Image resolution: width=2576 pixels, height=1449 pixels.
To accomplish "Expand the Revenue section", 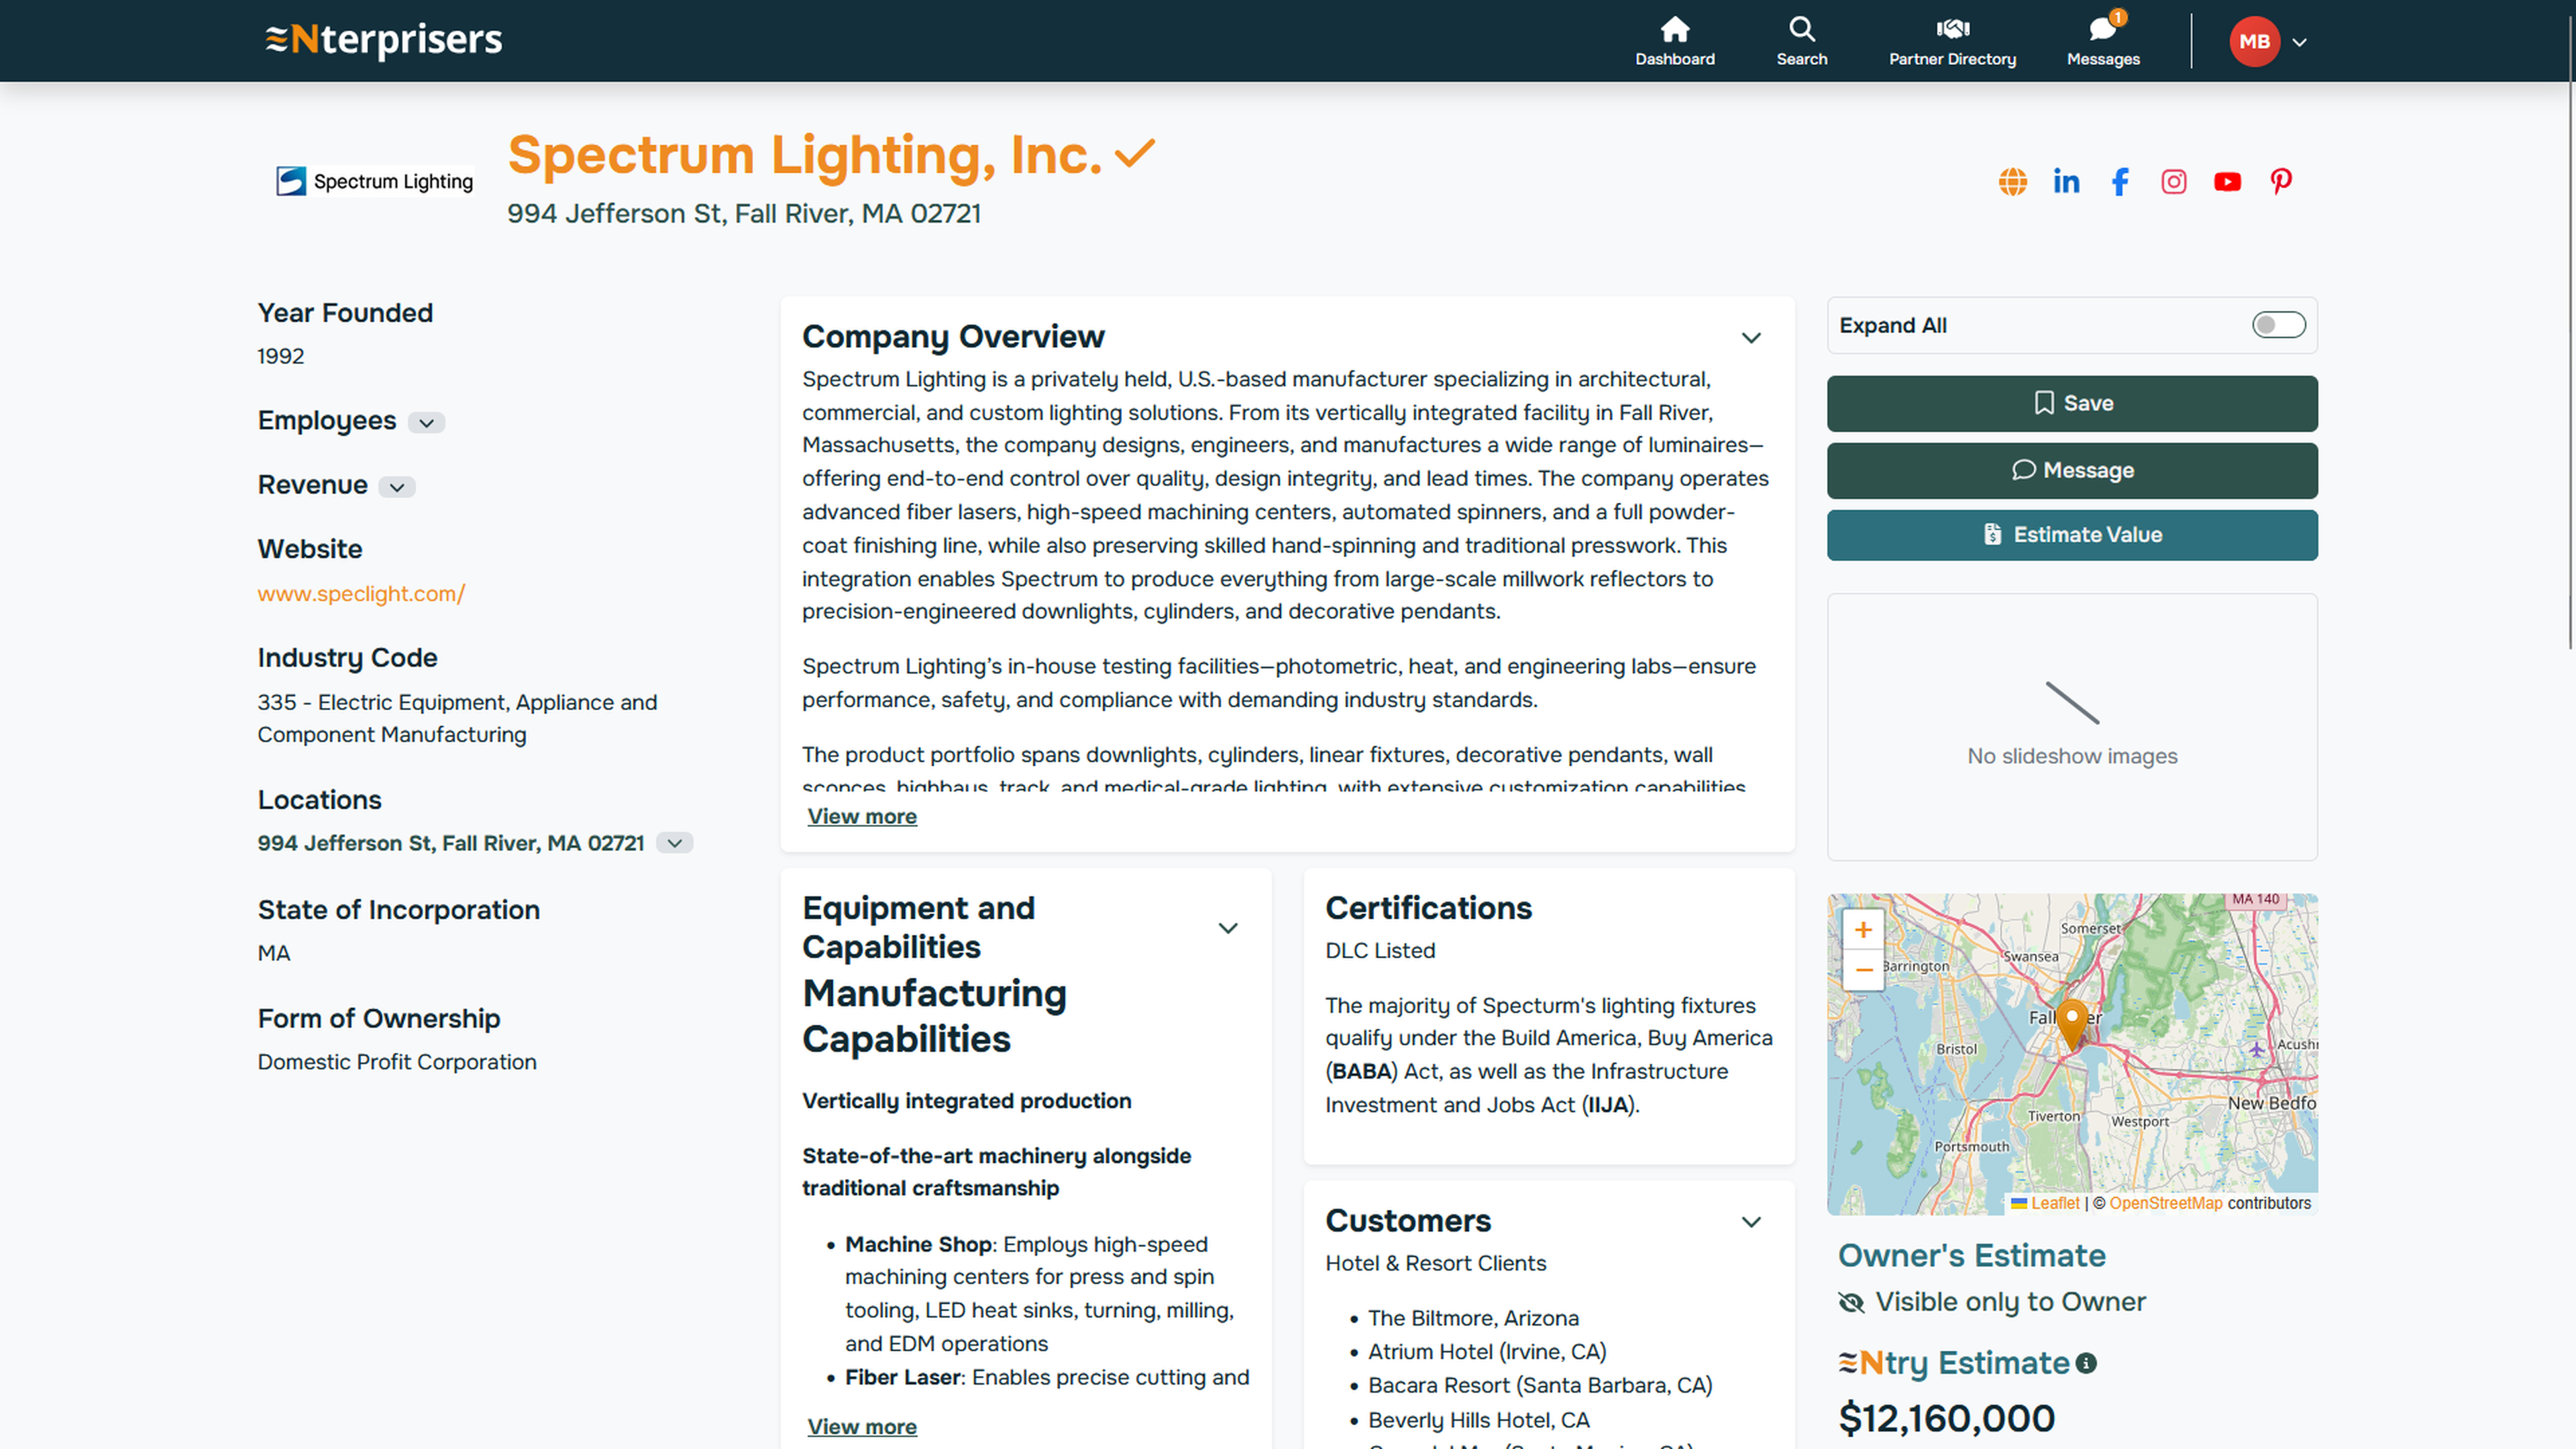I will click(x=397, y=487).
